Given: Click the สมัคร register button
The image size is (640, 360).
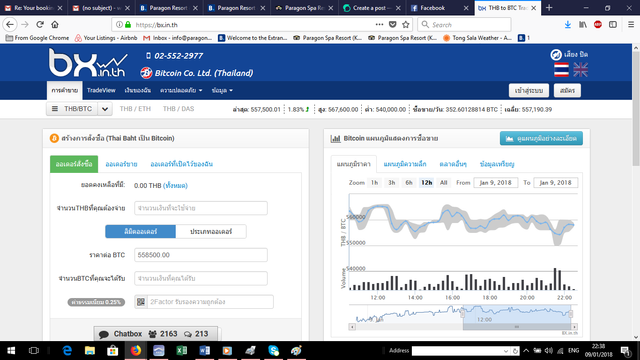Looking at the screenshot, I should pyautogui.click(x=567, y=91).
